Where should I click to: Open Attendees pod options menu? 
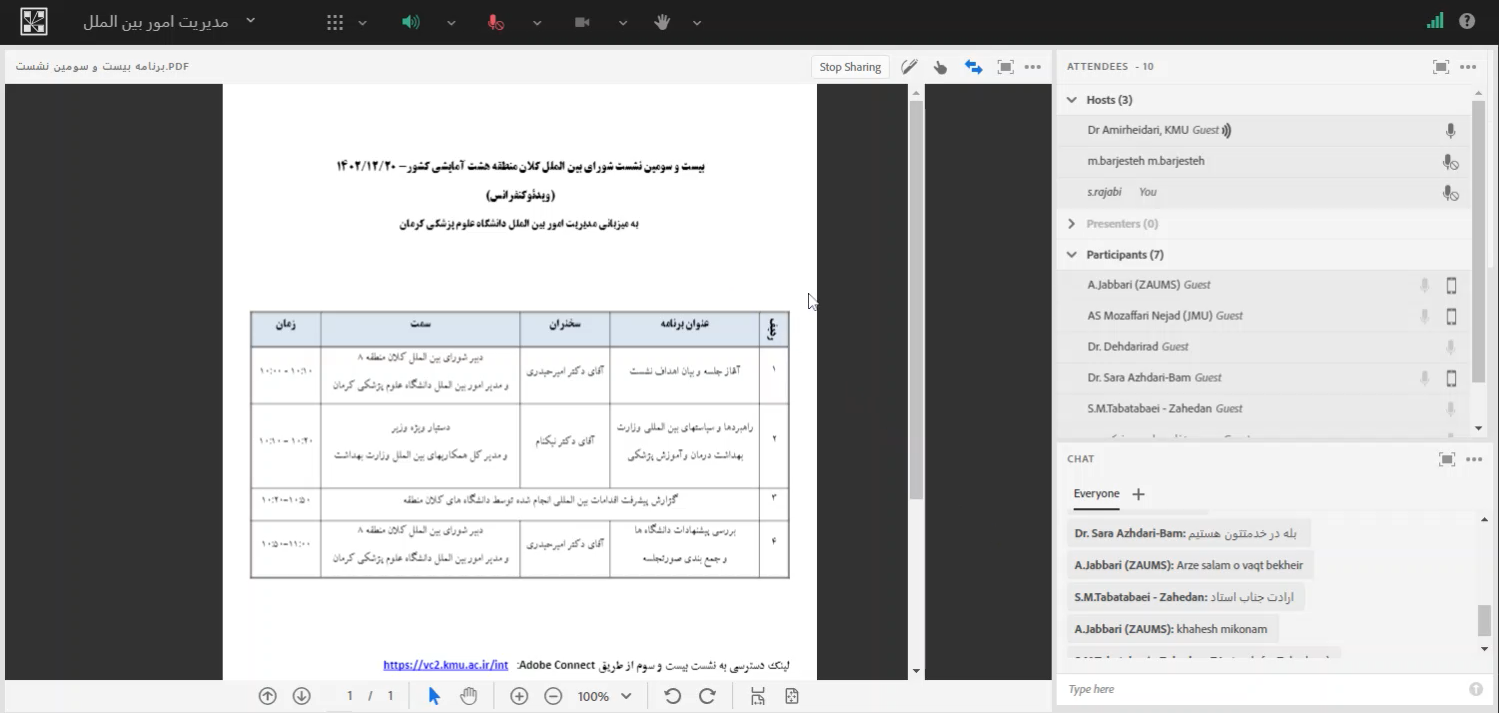pos(1468,67)
